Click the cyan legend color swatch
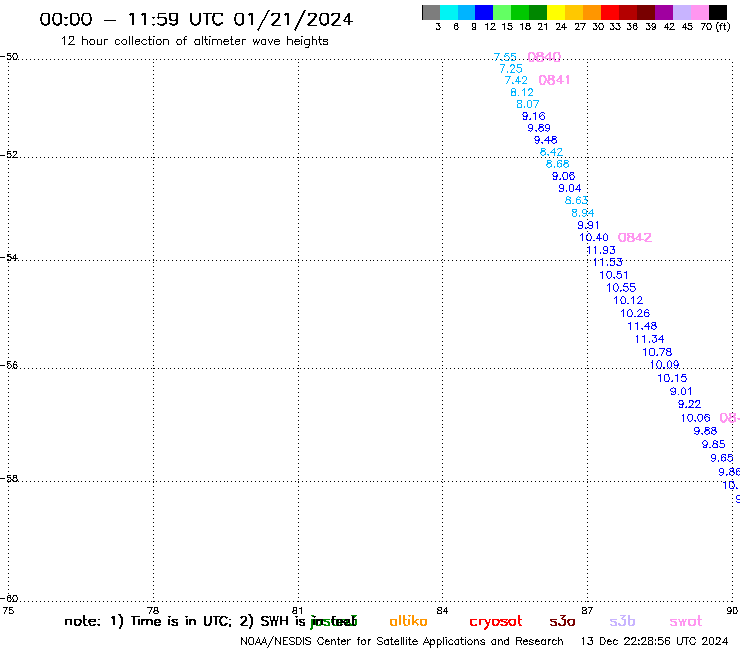Image resolution: width=740 pixels, height=650 pixels. [x=449, y=12]
